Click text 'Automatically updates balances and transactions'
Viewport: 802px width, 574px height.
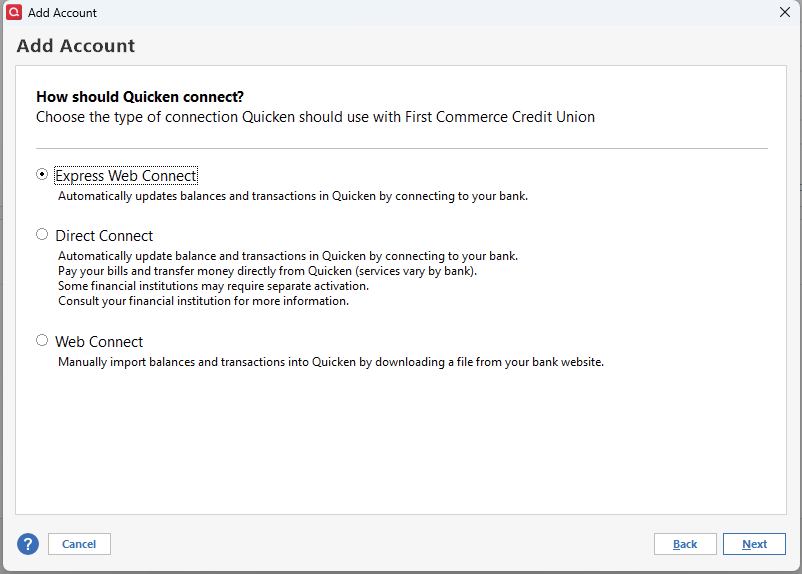(187, 196)
